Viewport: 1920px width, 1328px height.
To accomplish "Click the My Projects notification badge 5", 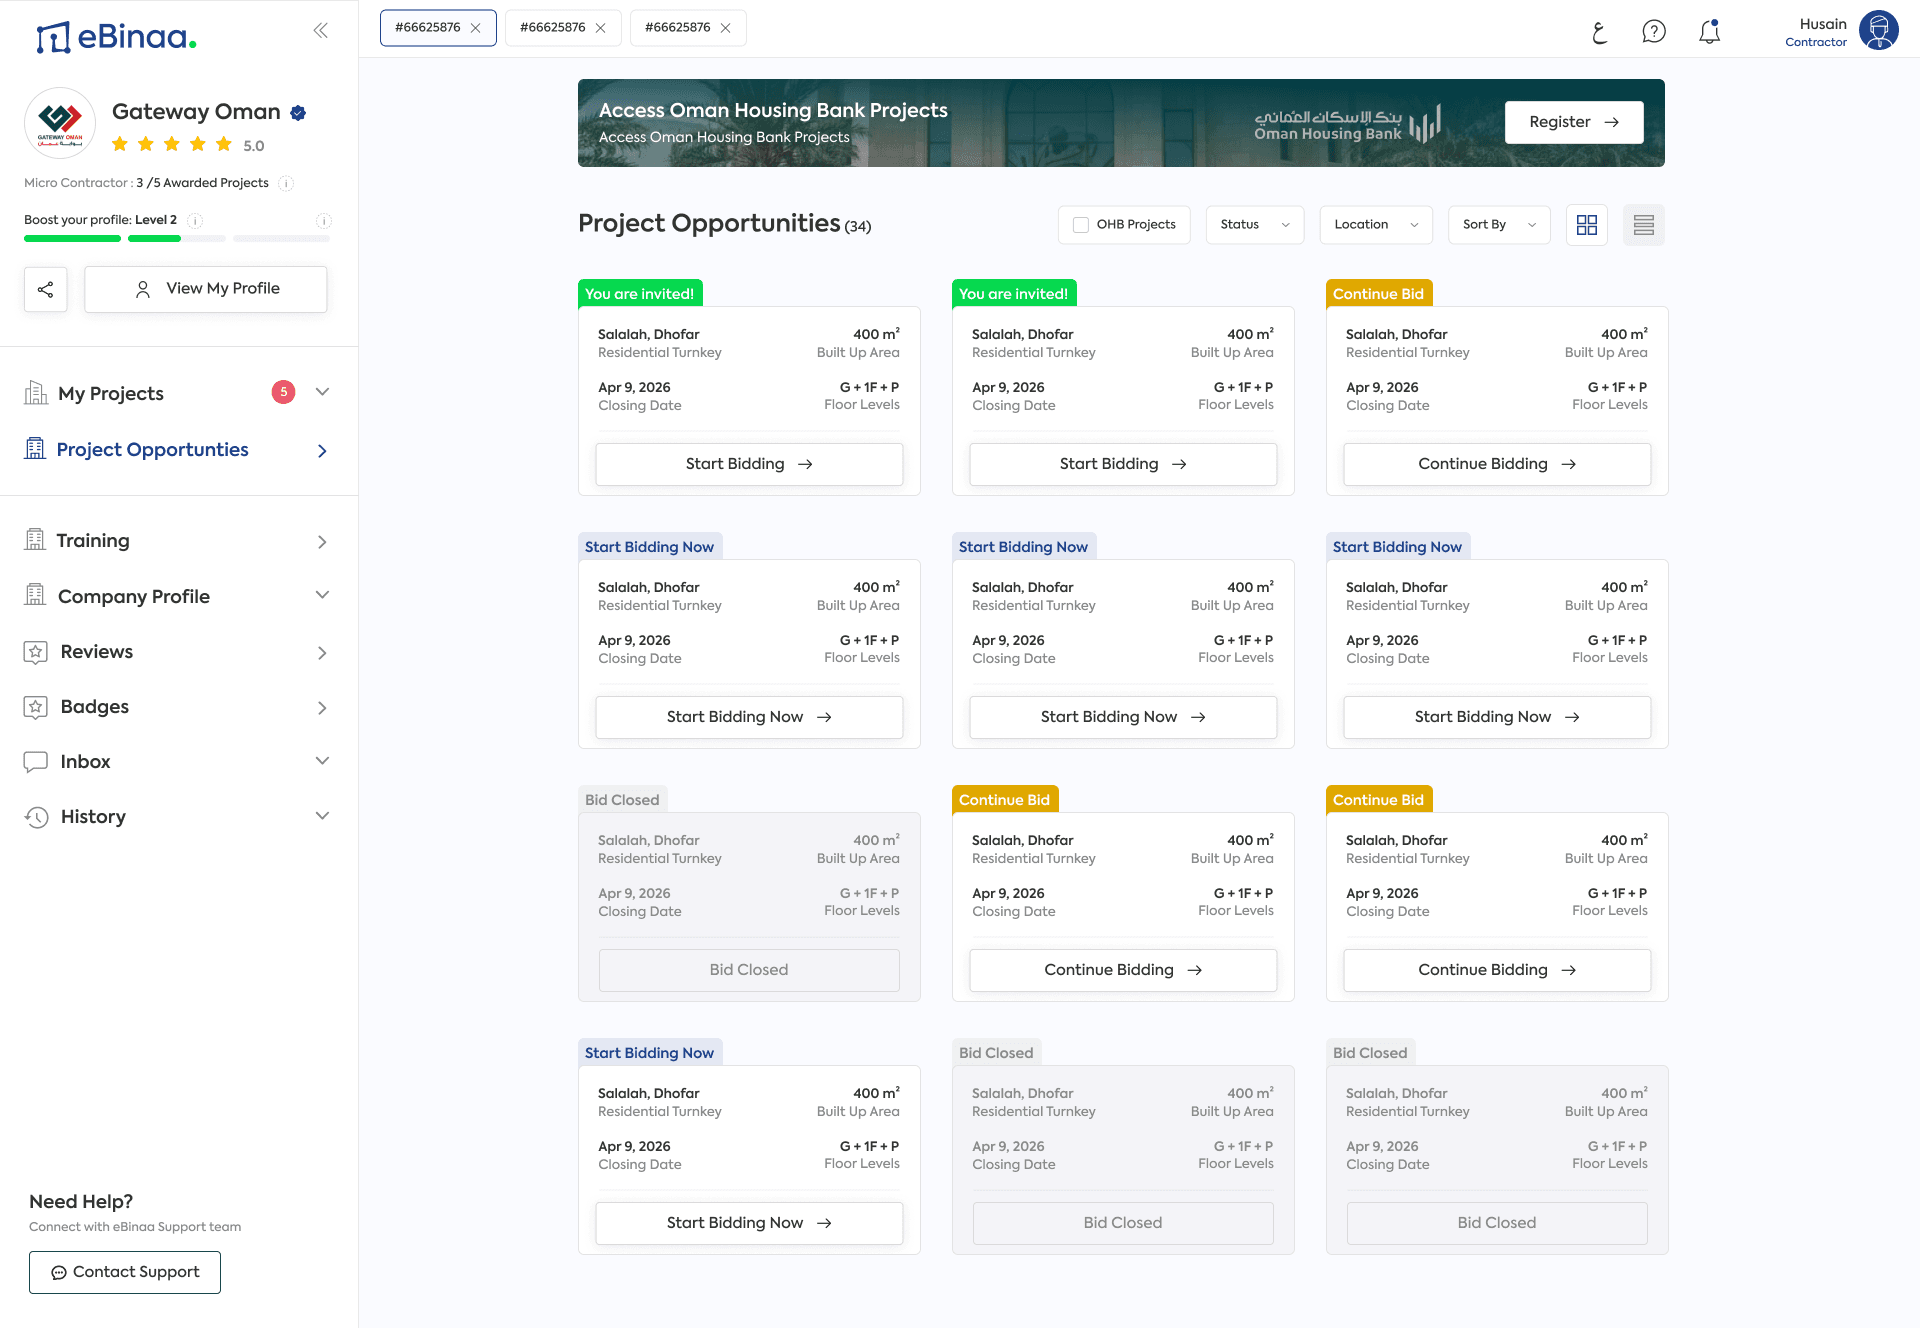I will tap(284, 392).
